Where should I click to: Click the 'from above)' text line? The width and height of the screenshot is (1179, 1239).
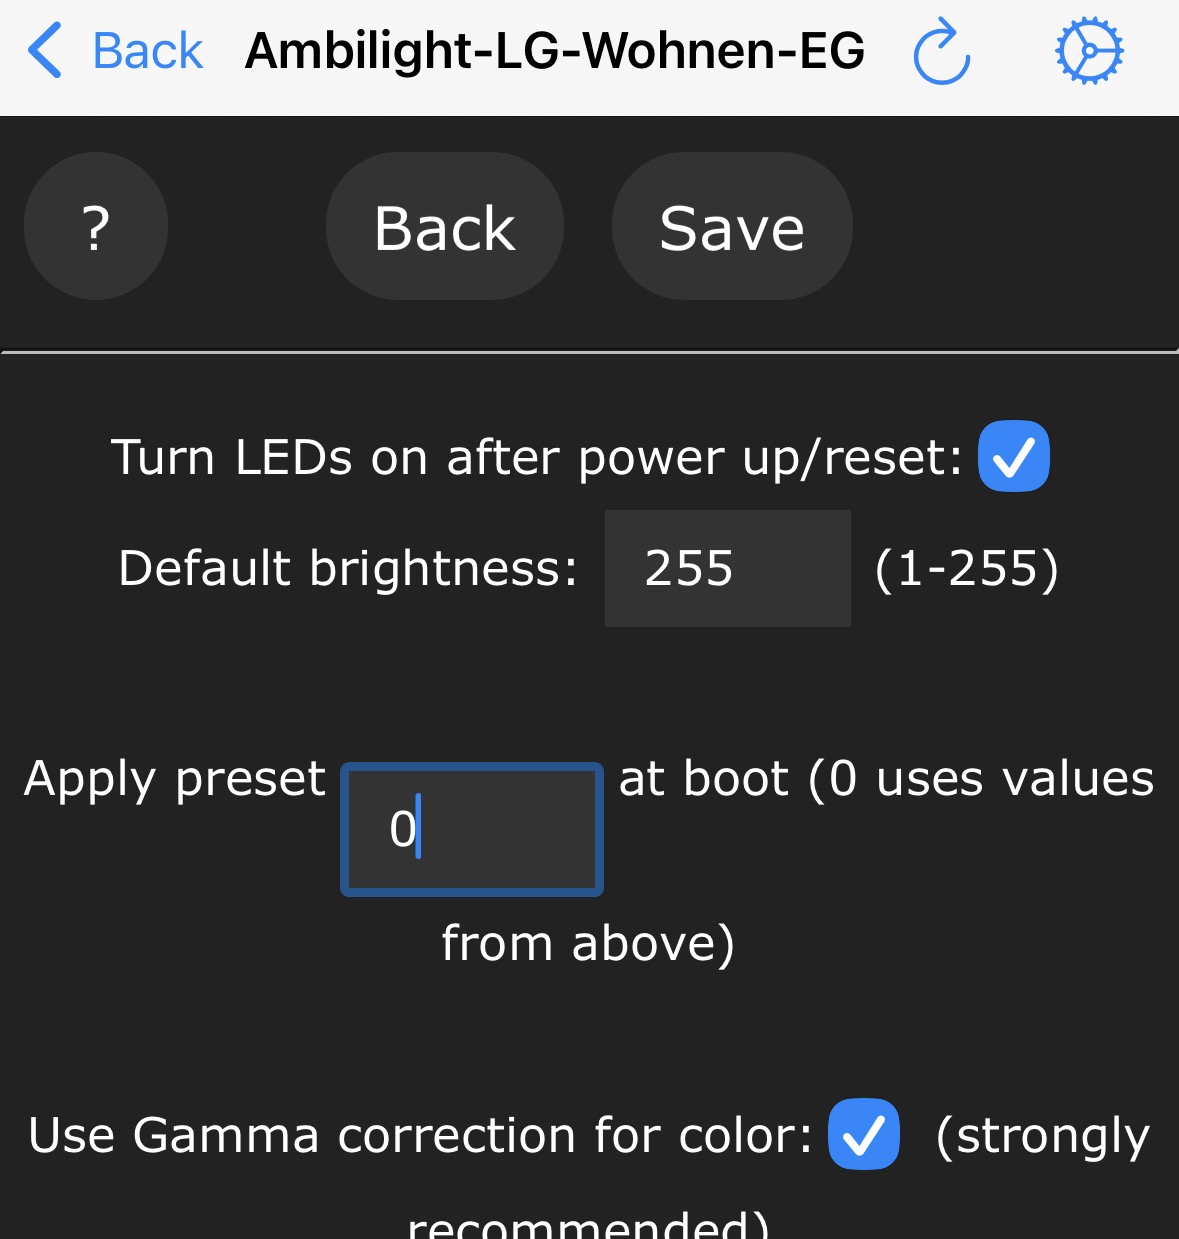(x=588, y=943)
